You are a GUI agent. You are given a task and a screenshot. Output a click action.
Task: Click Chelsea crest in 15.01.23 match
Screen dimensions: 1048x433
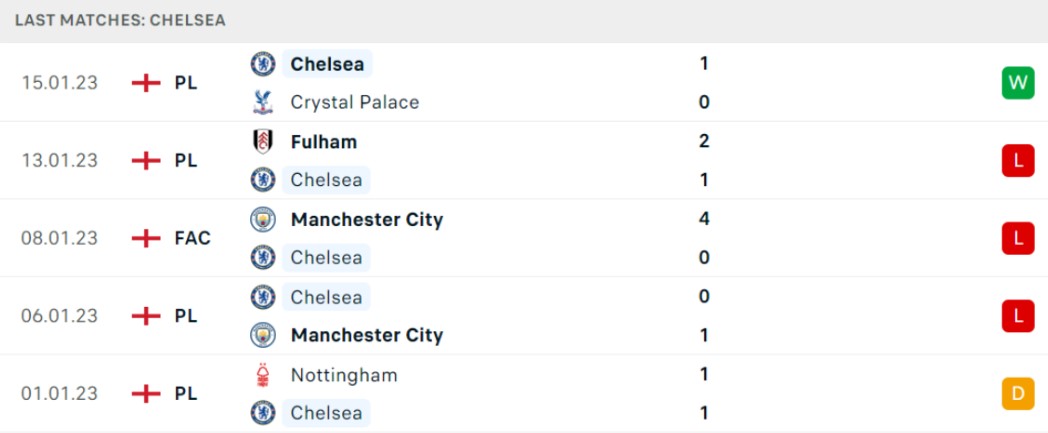click(x=263, y=63)
